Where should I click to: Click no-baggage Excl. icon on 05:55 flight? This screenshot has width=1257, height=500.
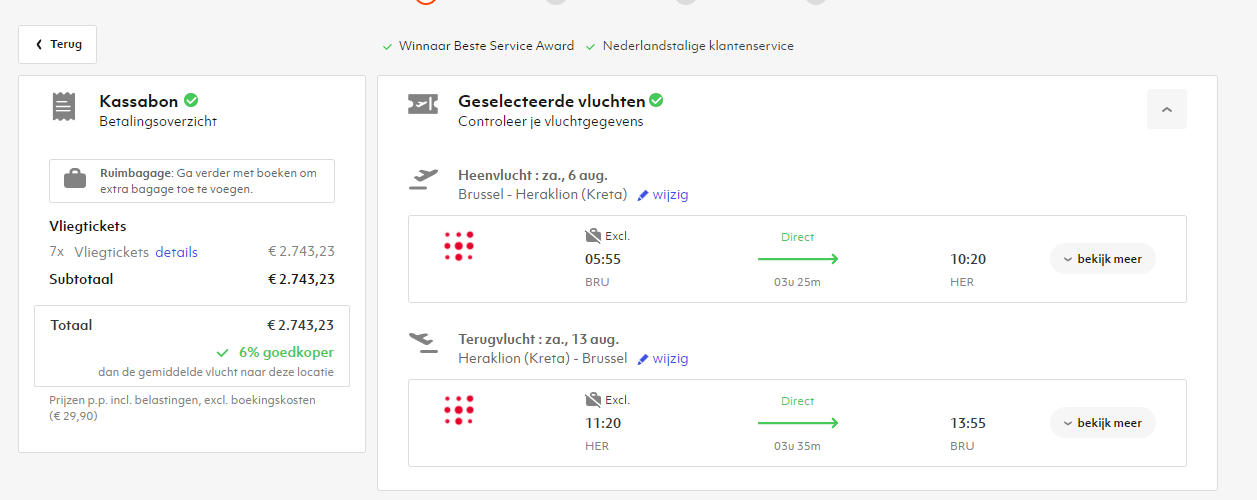(593, 236)
